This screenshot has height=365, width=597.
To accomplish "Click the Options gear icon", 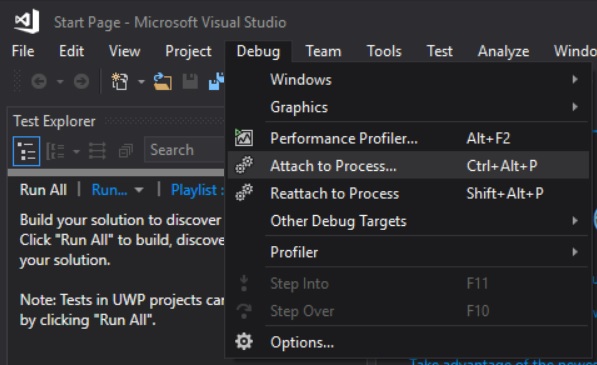I will pos(244,341).
